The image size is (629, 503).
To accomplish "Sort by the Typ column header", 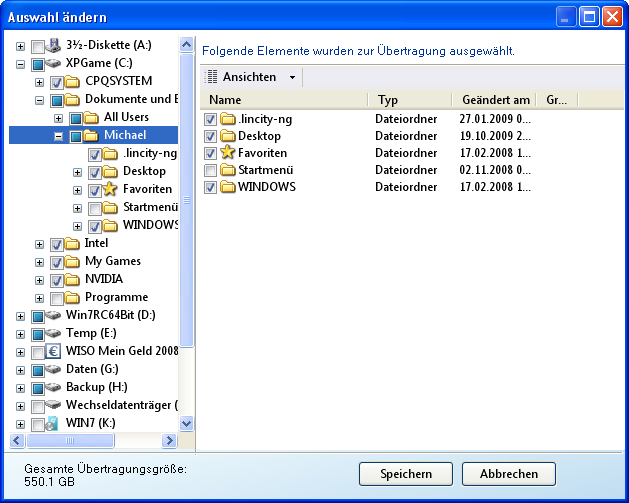I will click(410, 100).
